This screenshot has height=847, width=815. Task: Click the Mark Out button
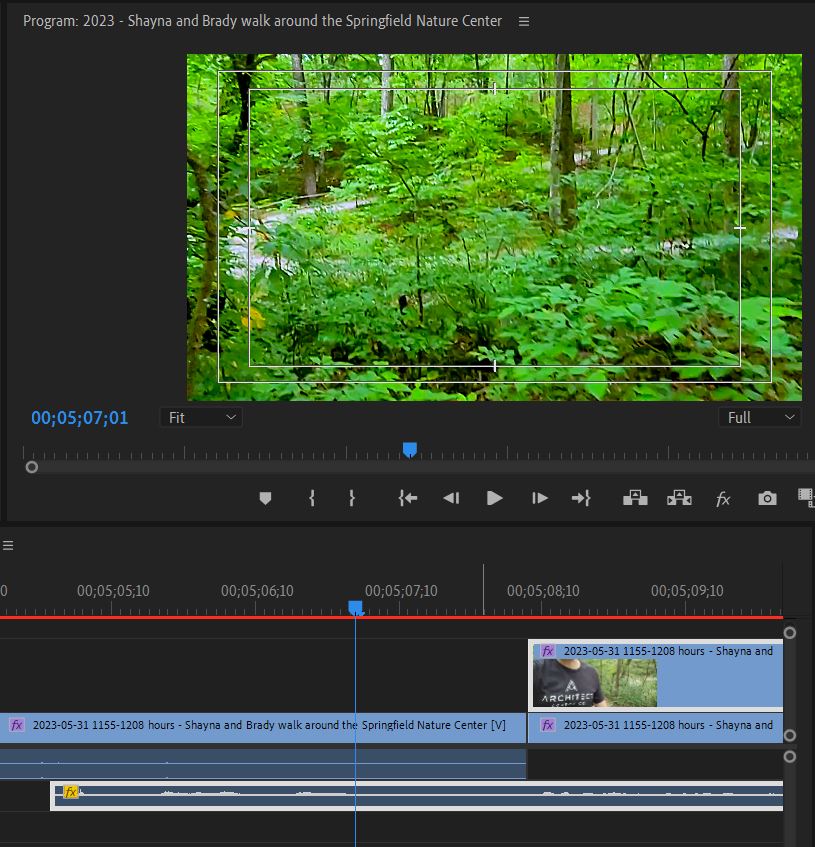[x=352, y=498]
